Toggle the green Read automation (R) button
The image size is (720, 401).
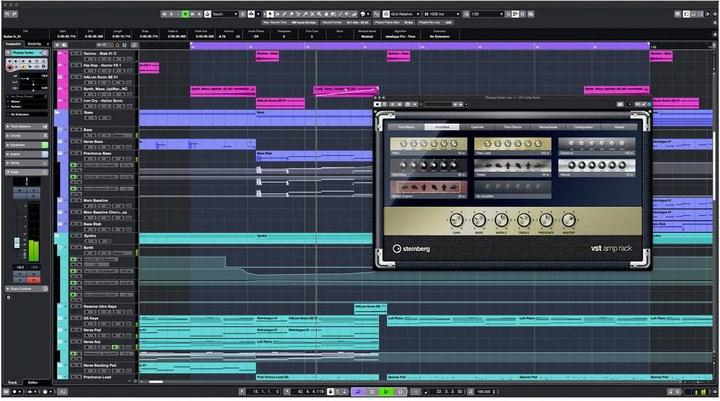click(x=185, y=14)
